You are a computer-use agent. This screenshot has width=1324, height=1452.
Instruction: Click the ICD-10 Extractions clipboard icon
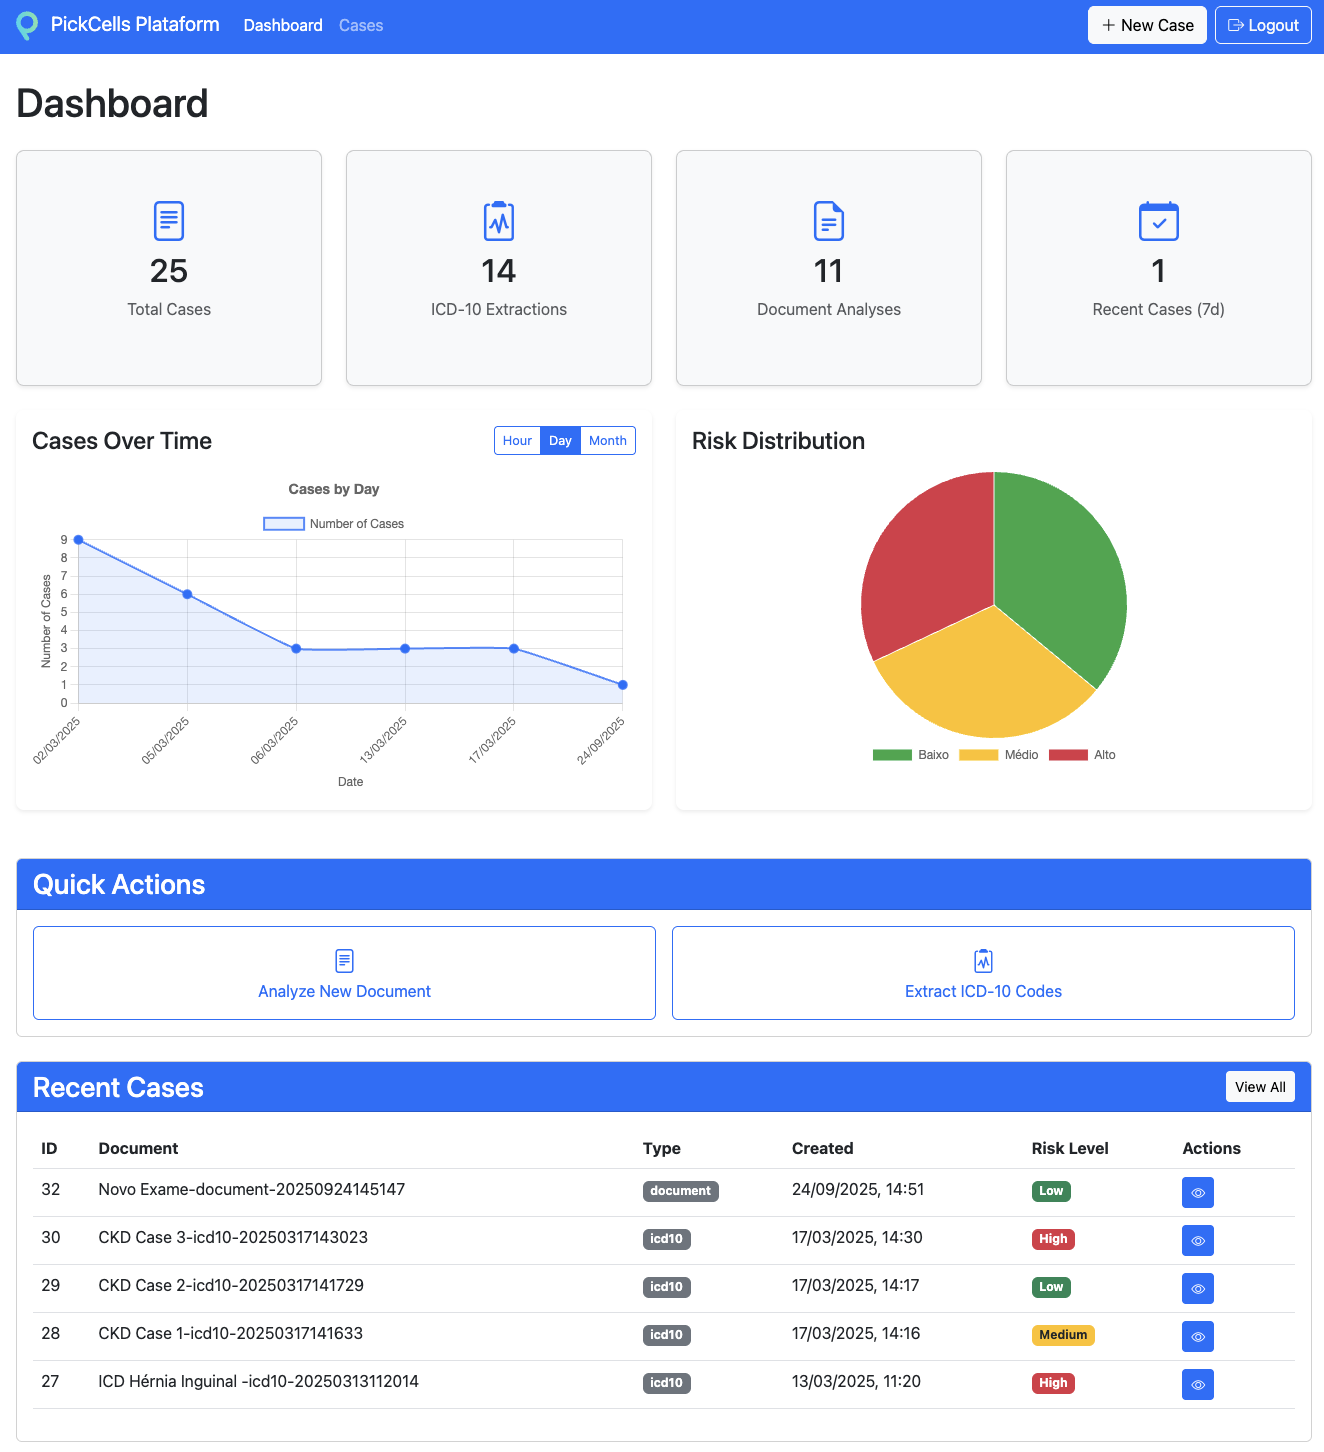click(499, 221)
